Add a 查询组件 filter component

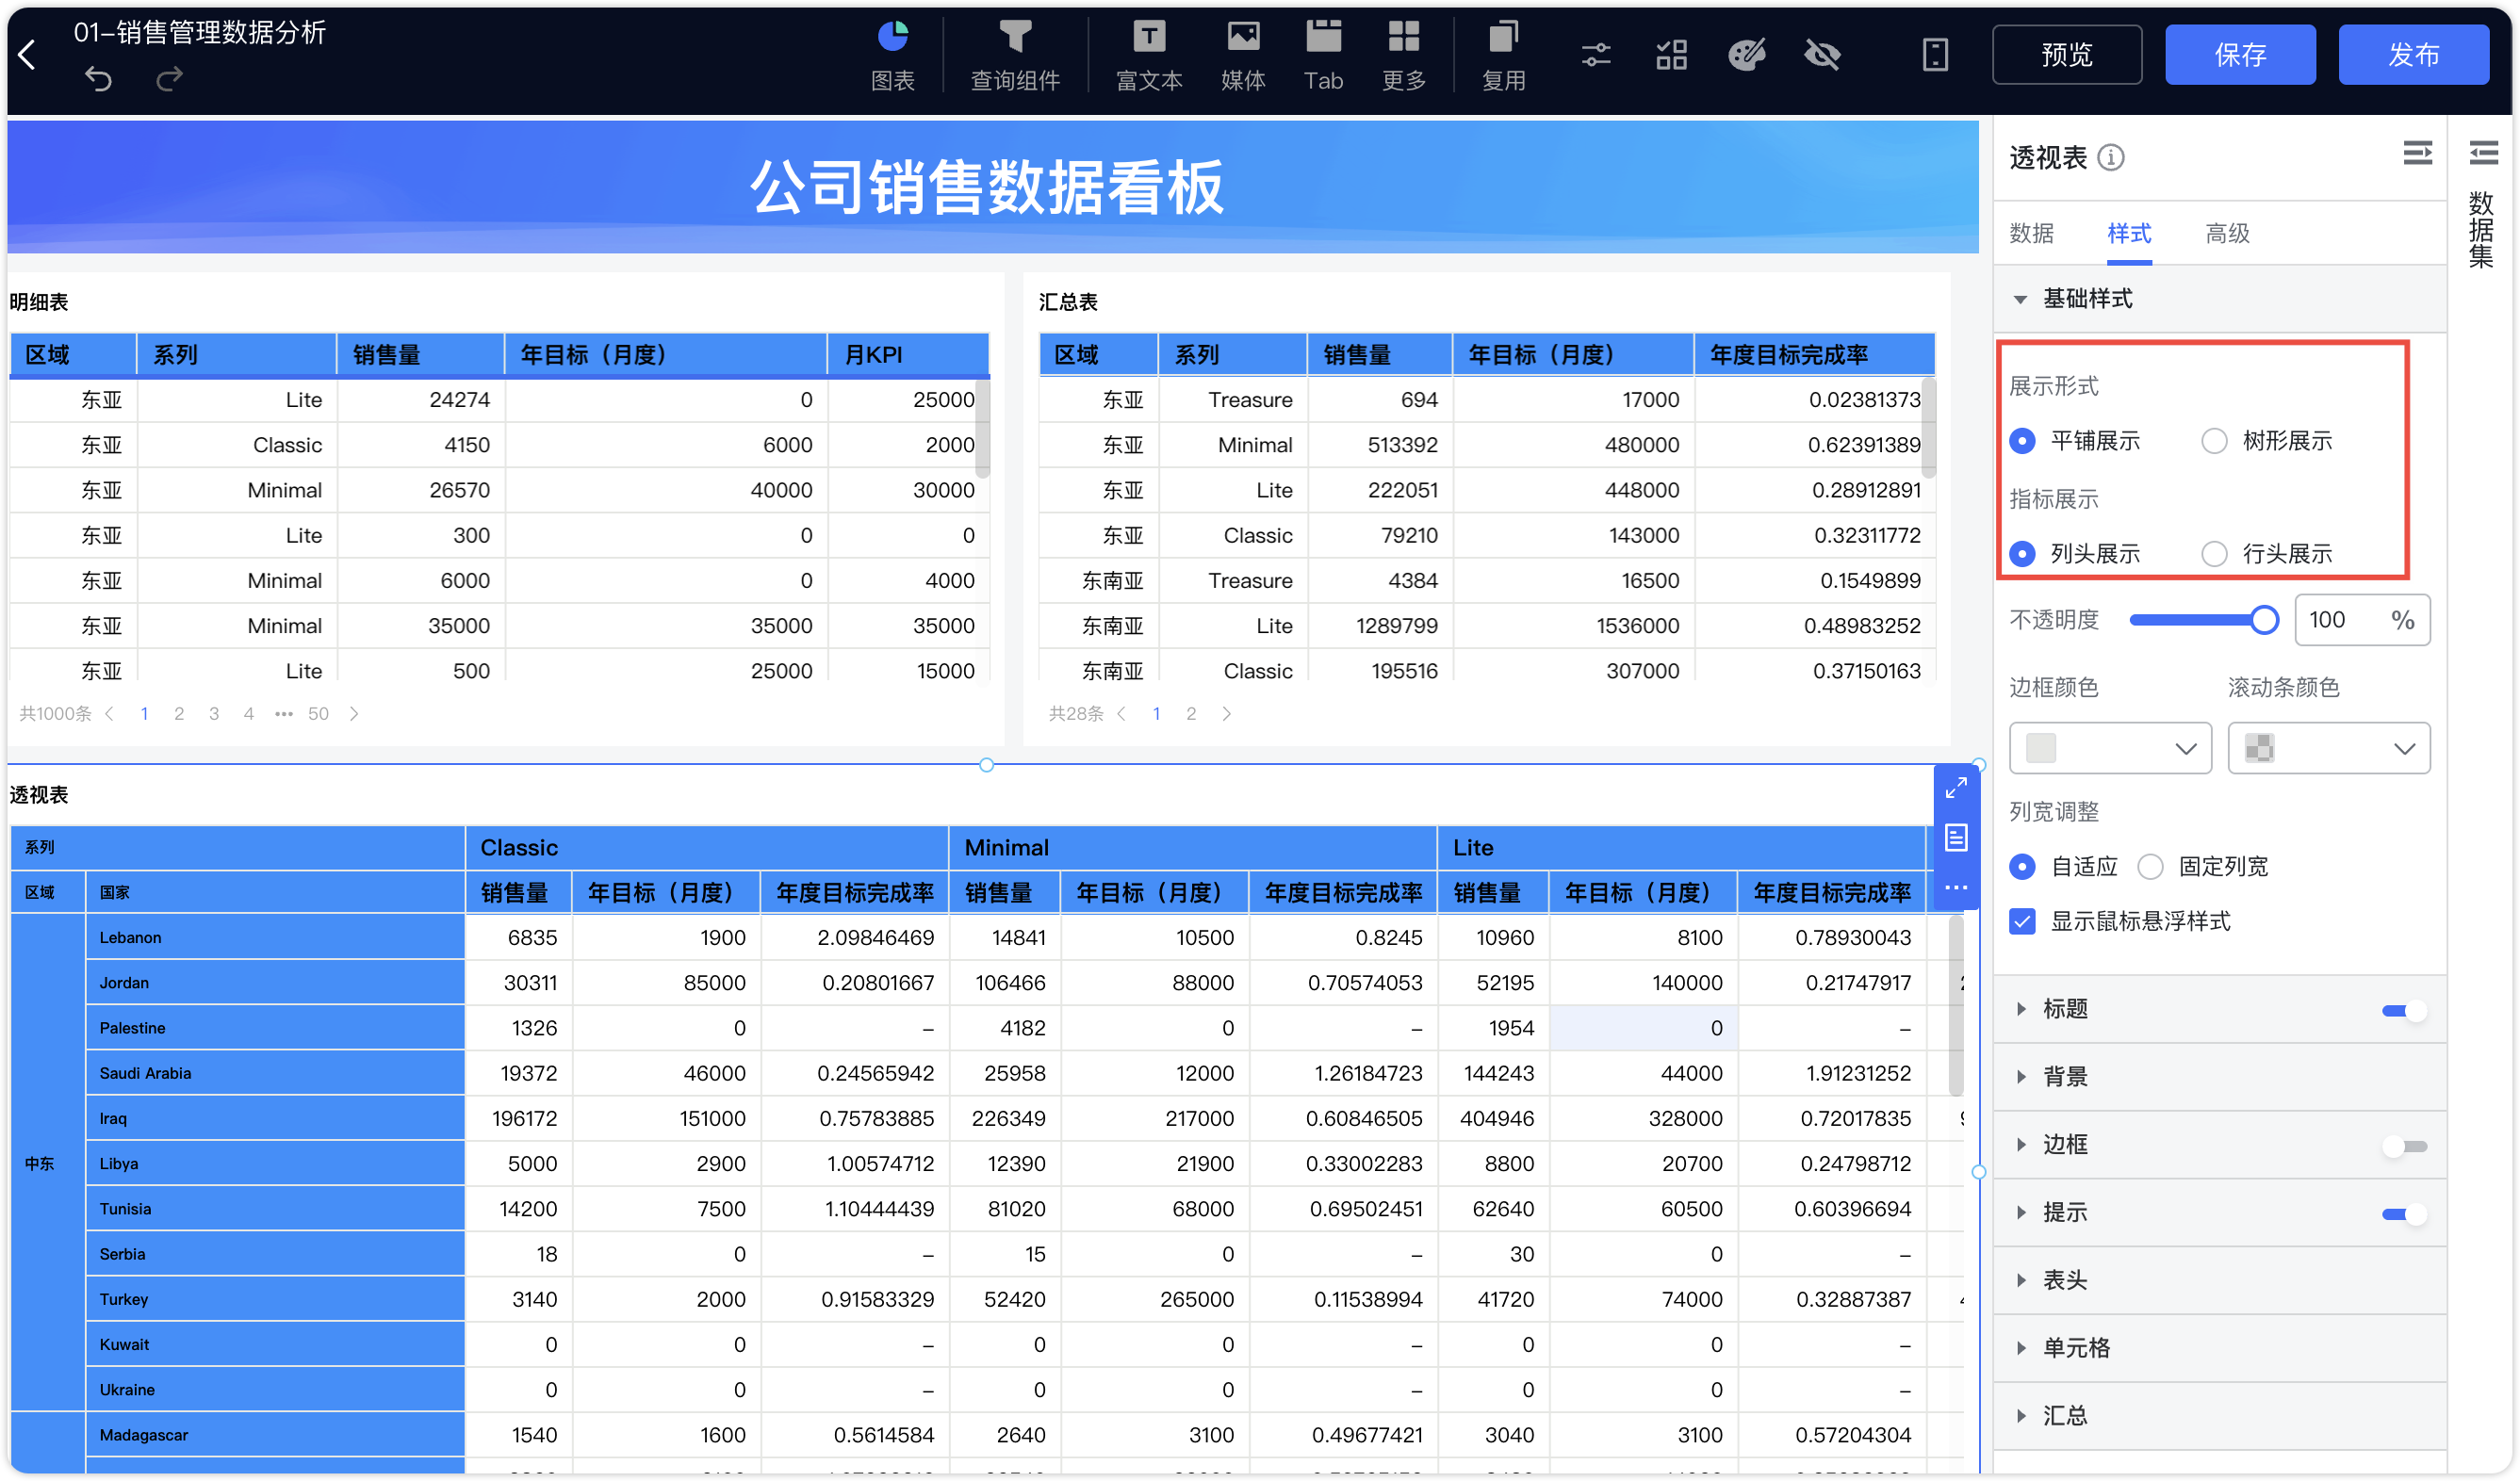tap(1015, 56)
